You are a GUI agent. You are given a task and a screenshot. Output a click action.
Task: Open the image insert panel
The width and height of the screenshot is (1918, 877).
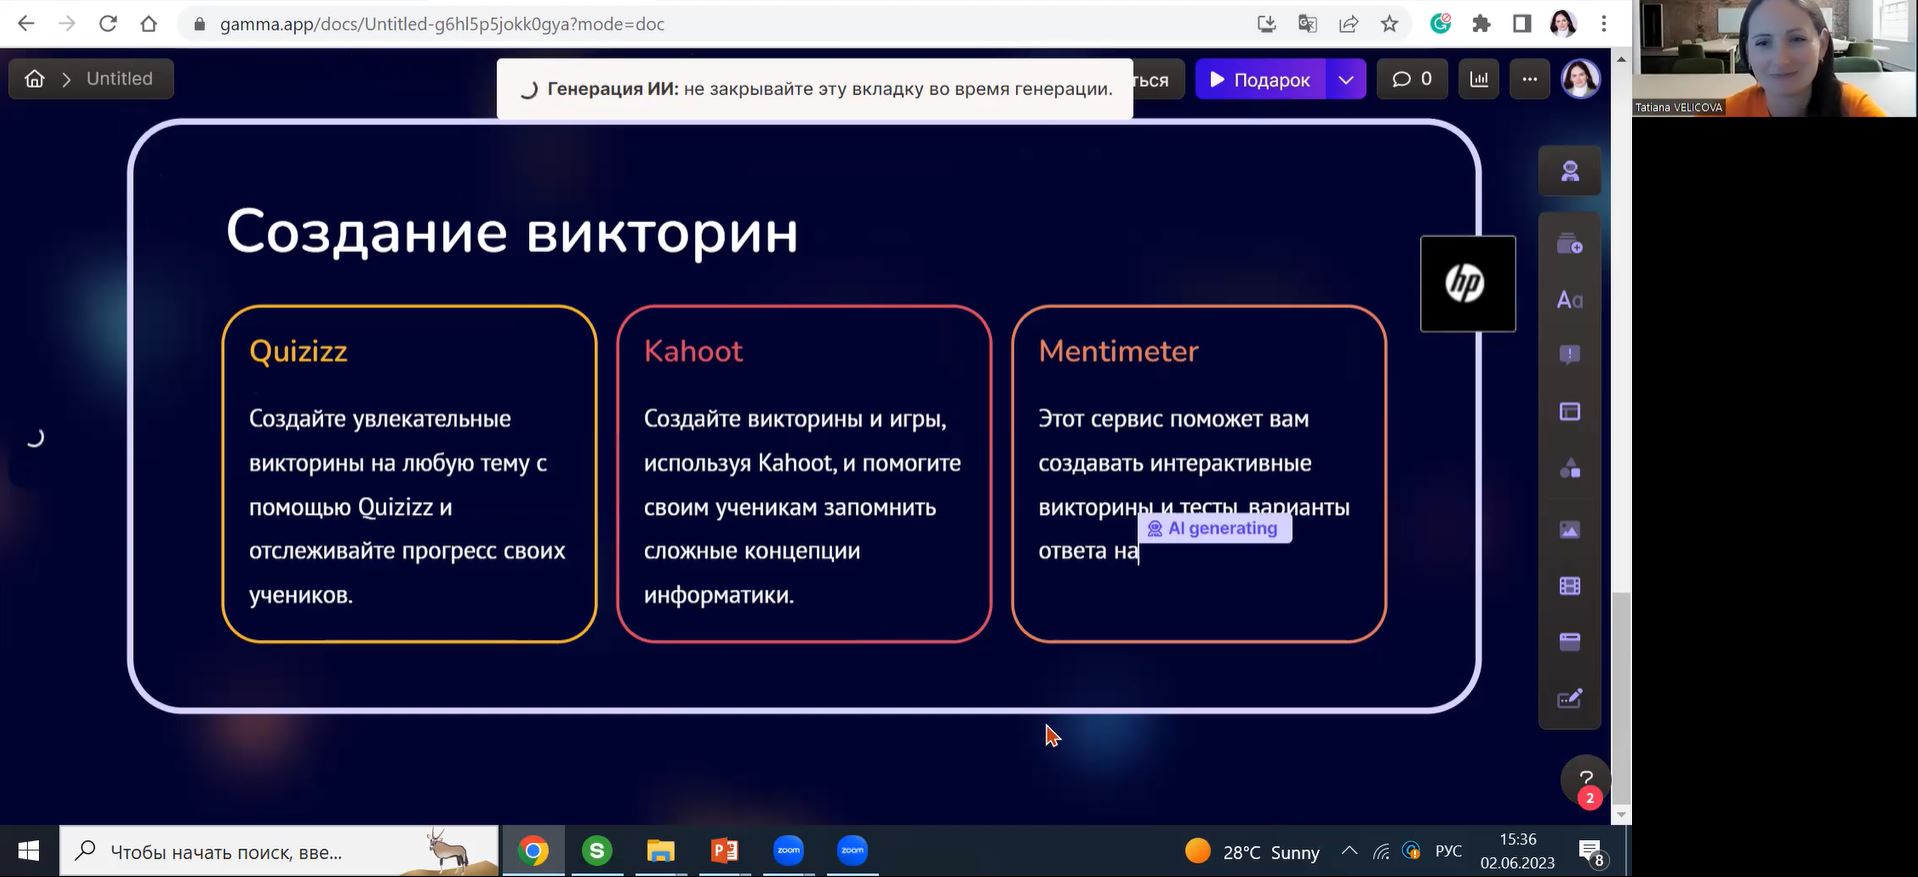[x=1569, y=530]
